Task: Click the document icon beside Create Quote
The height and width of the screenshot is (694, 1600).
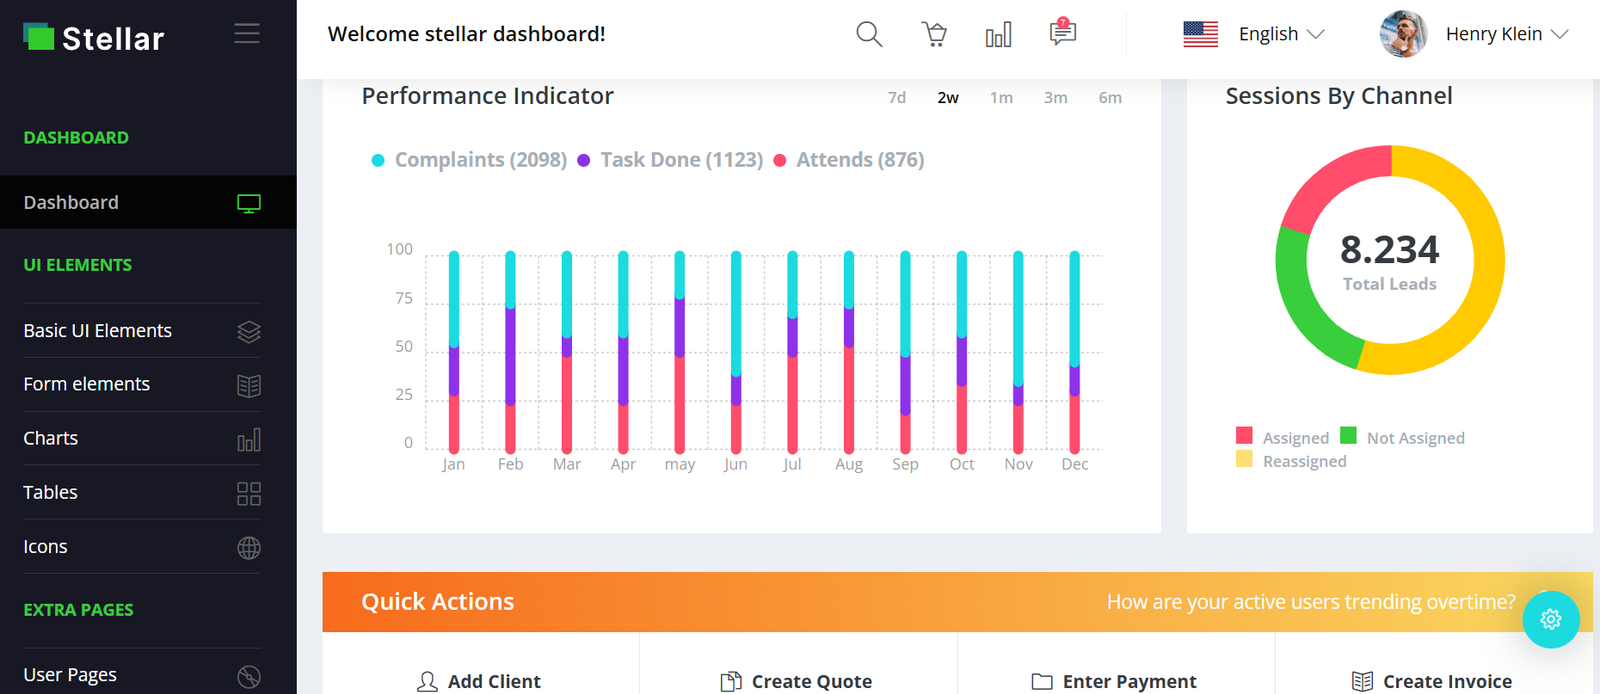Action: click(x=731, y=682)
